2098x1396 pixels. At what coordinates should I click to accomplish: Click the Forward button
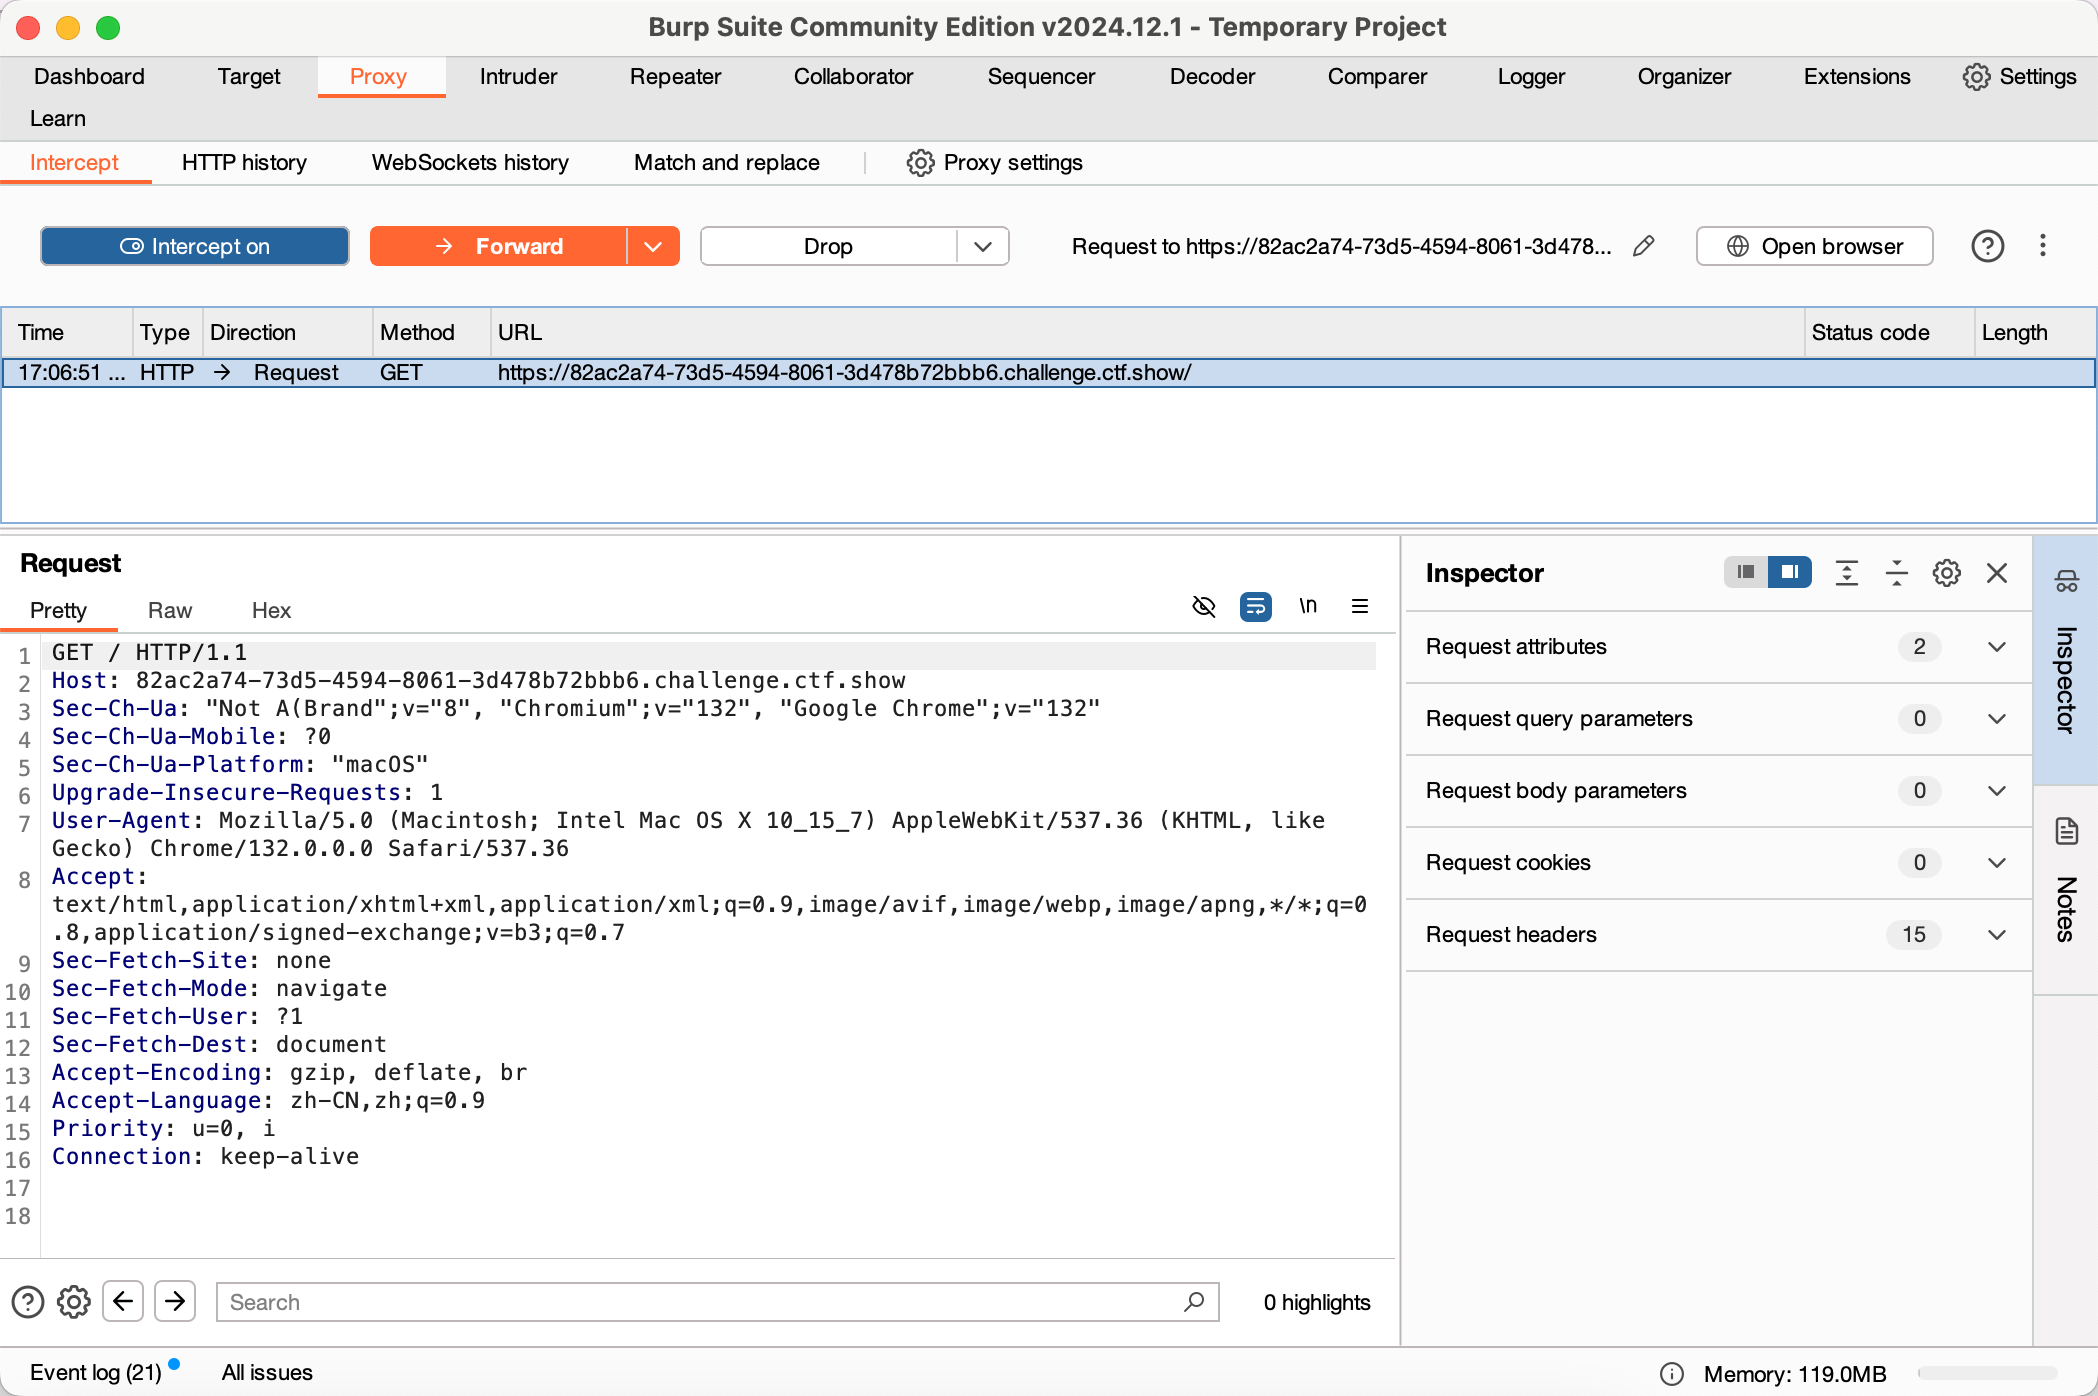point(498,246)
